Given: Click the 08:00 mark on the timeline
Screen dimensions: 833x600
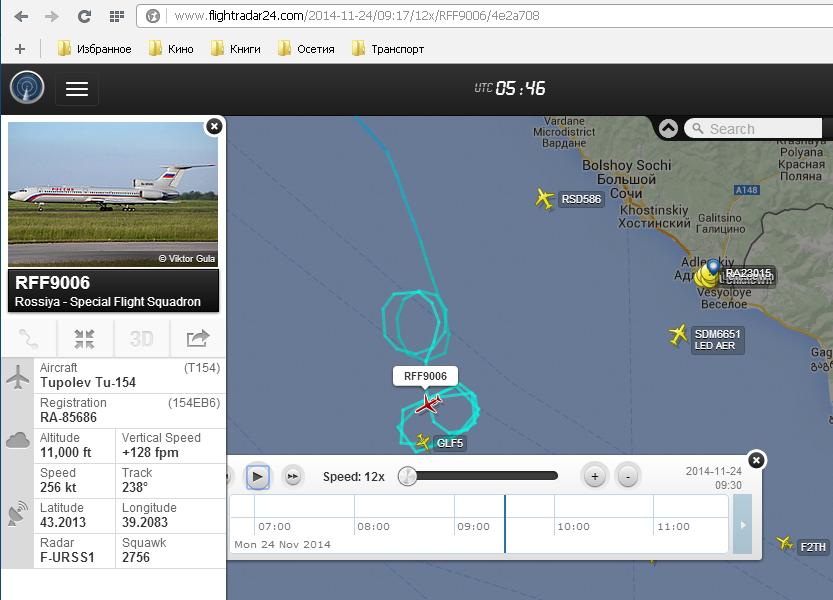Looking at the screenshot, I should (x=373, y=526).
